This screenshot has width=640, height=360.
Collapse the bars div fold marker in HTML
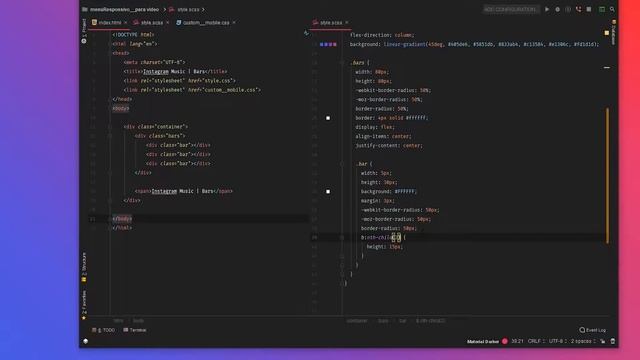point(110,136)
